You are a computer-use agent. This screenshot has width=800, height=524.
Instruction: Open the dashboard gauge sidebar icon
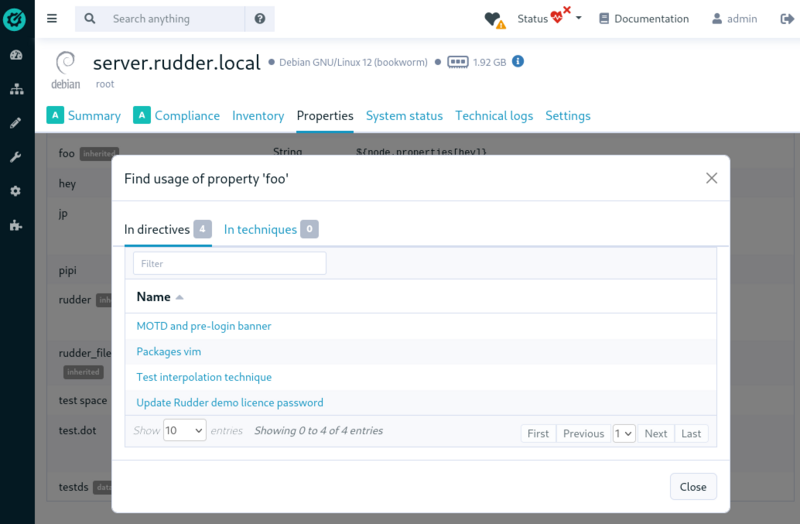(16, 55)
